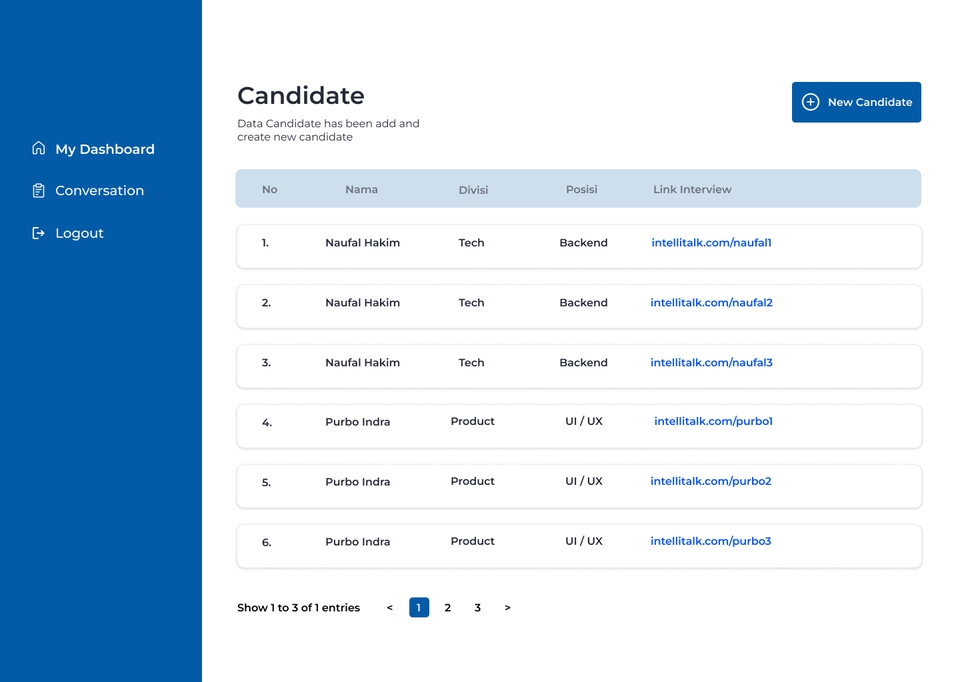Screen dimensions: 960x682
Task: Click Product division cell in row 5
Action: 473,481
